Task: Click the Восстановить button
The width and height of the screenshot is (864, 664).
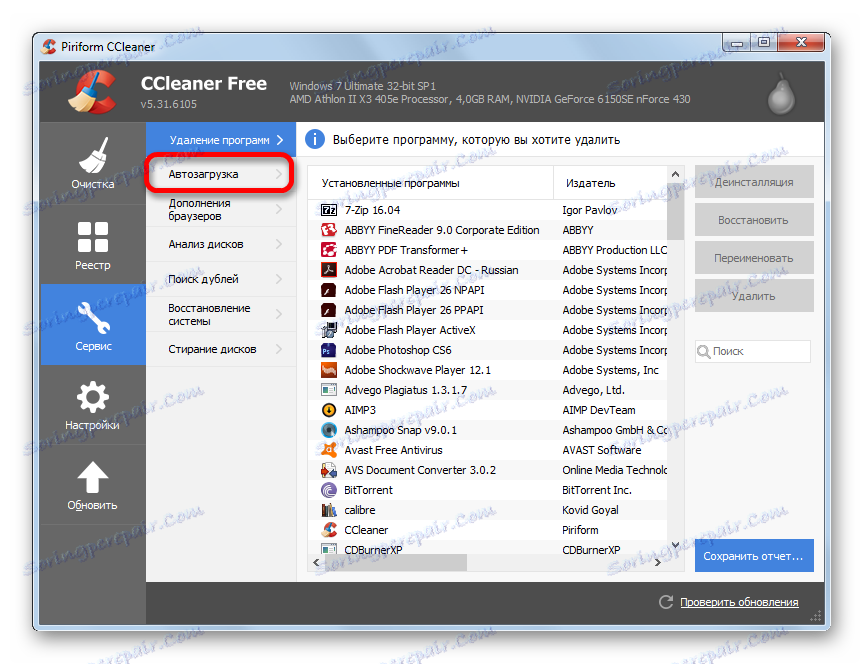Action: [x=754, y=220]
